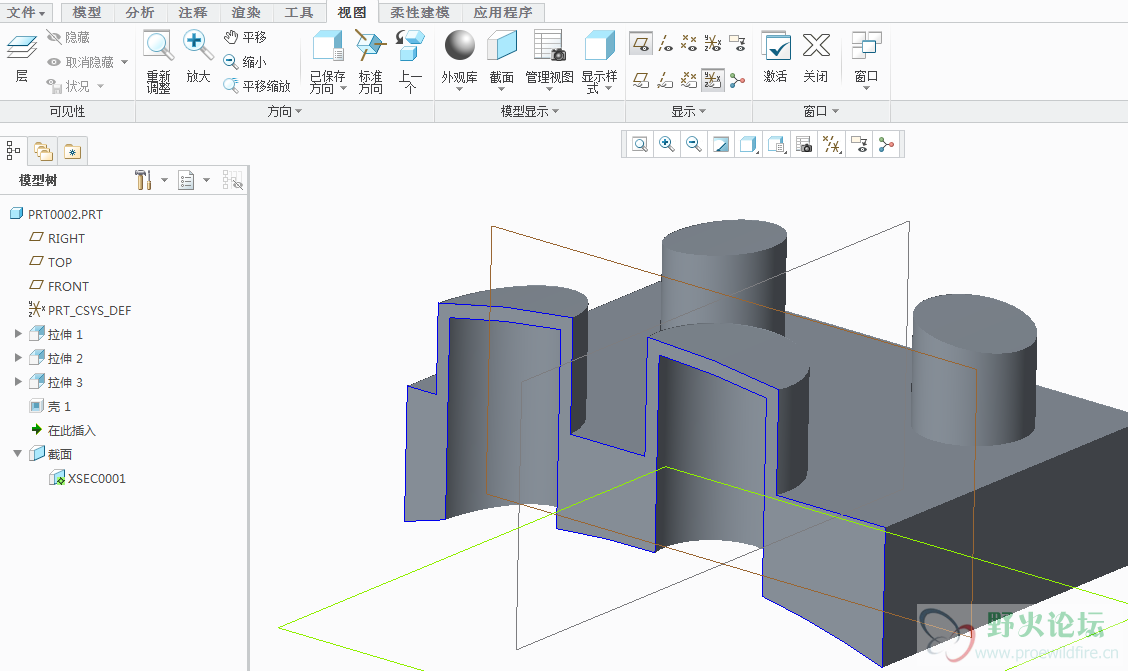Toggle datum point display on ribbon
Viewport: 1128px width, 671px height.
click(x=689, y=43)
